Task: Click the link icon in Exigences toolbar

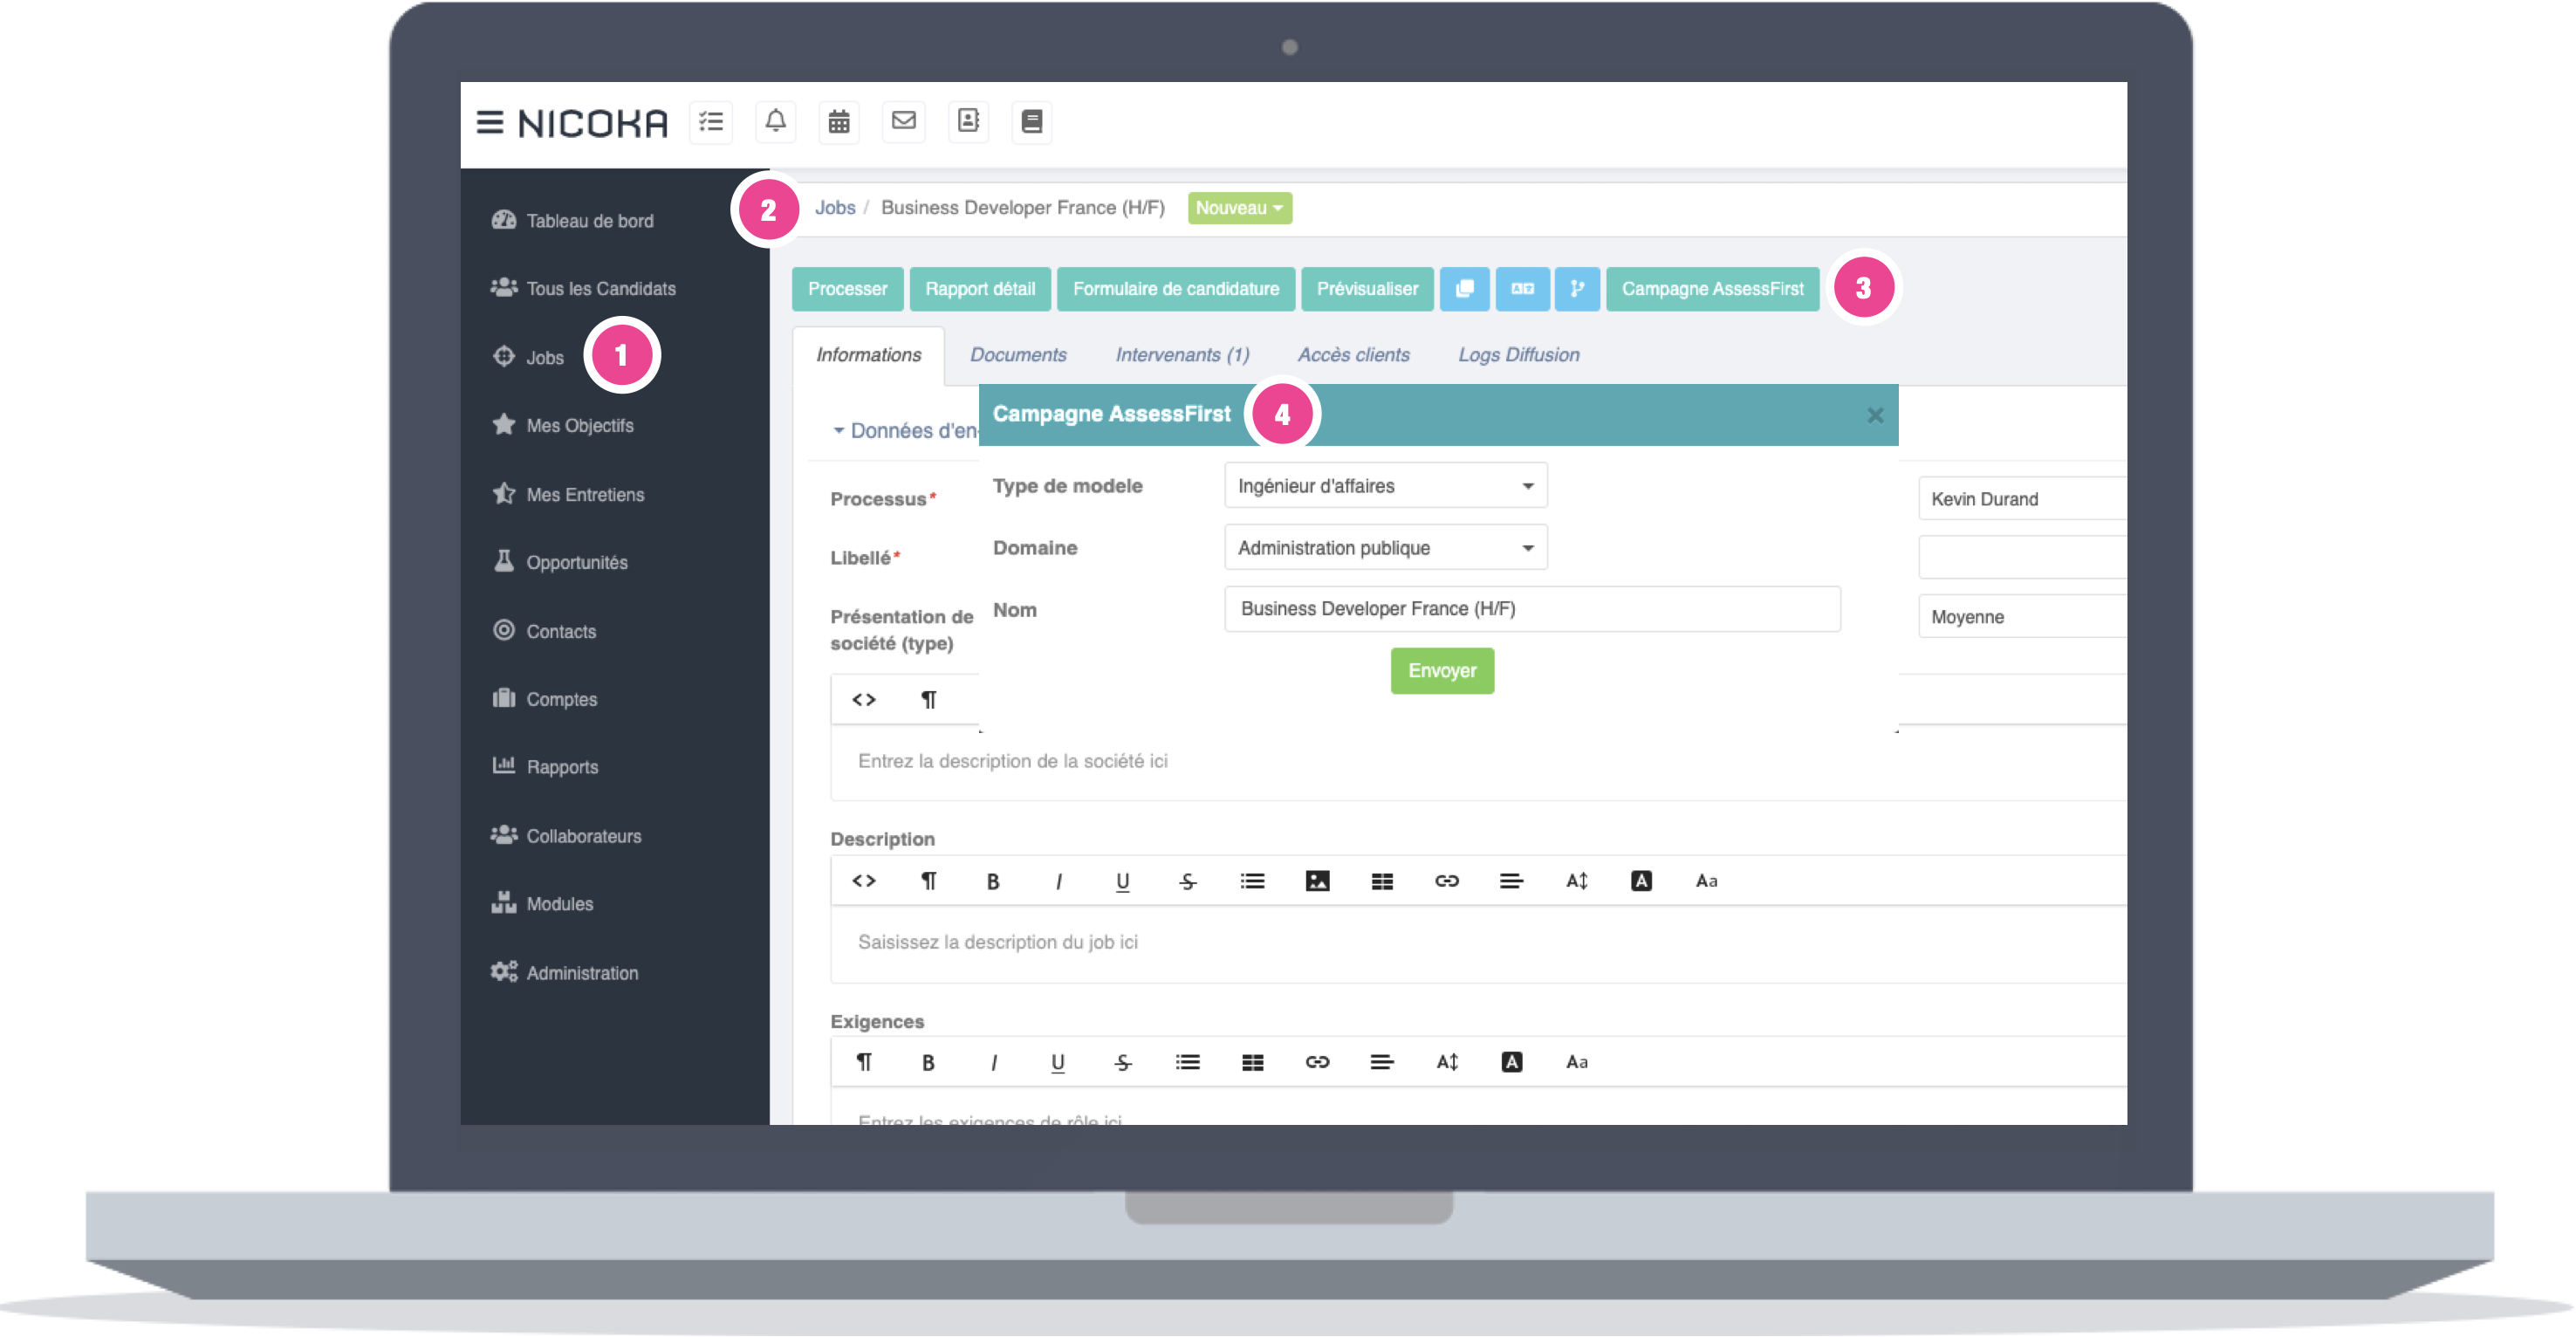Action: (1317, 1063)
